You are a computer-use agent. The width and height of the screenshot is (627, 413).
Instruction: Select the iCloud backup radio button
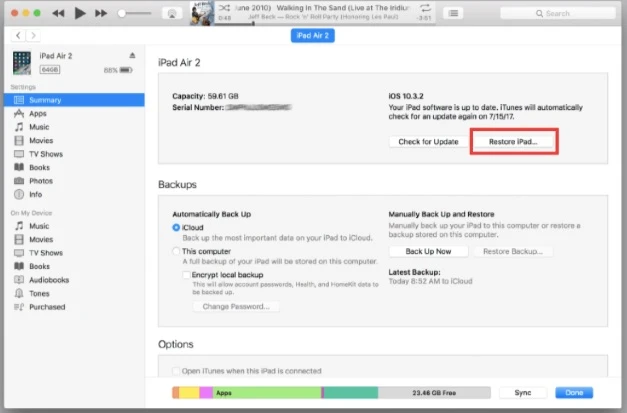pyautogui.click(x=176, y=227)
